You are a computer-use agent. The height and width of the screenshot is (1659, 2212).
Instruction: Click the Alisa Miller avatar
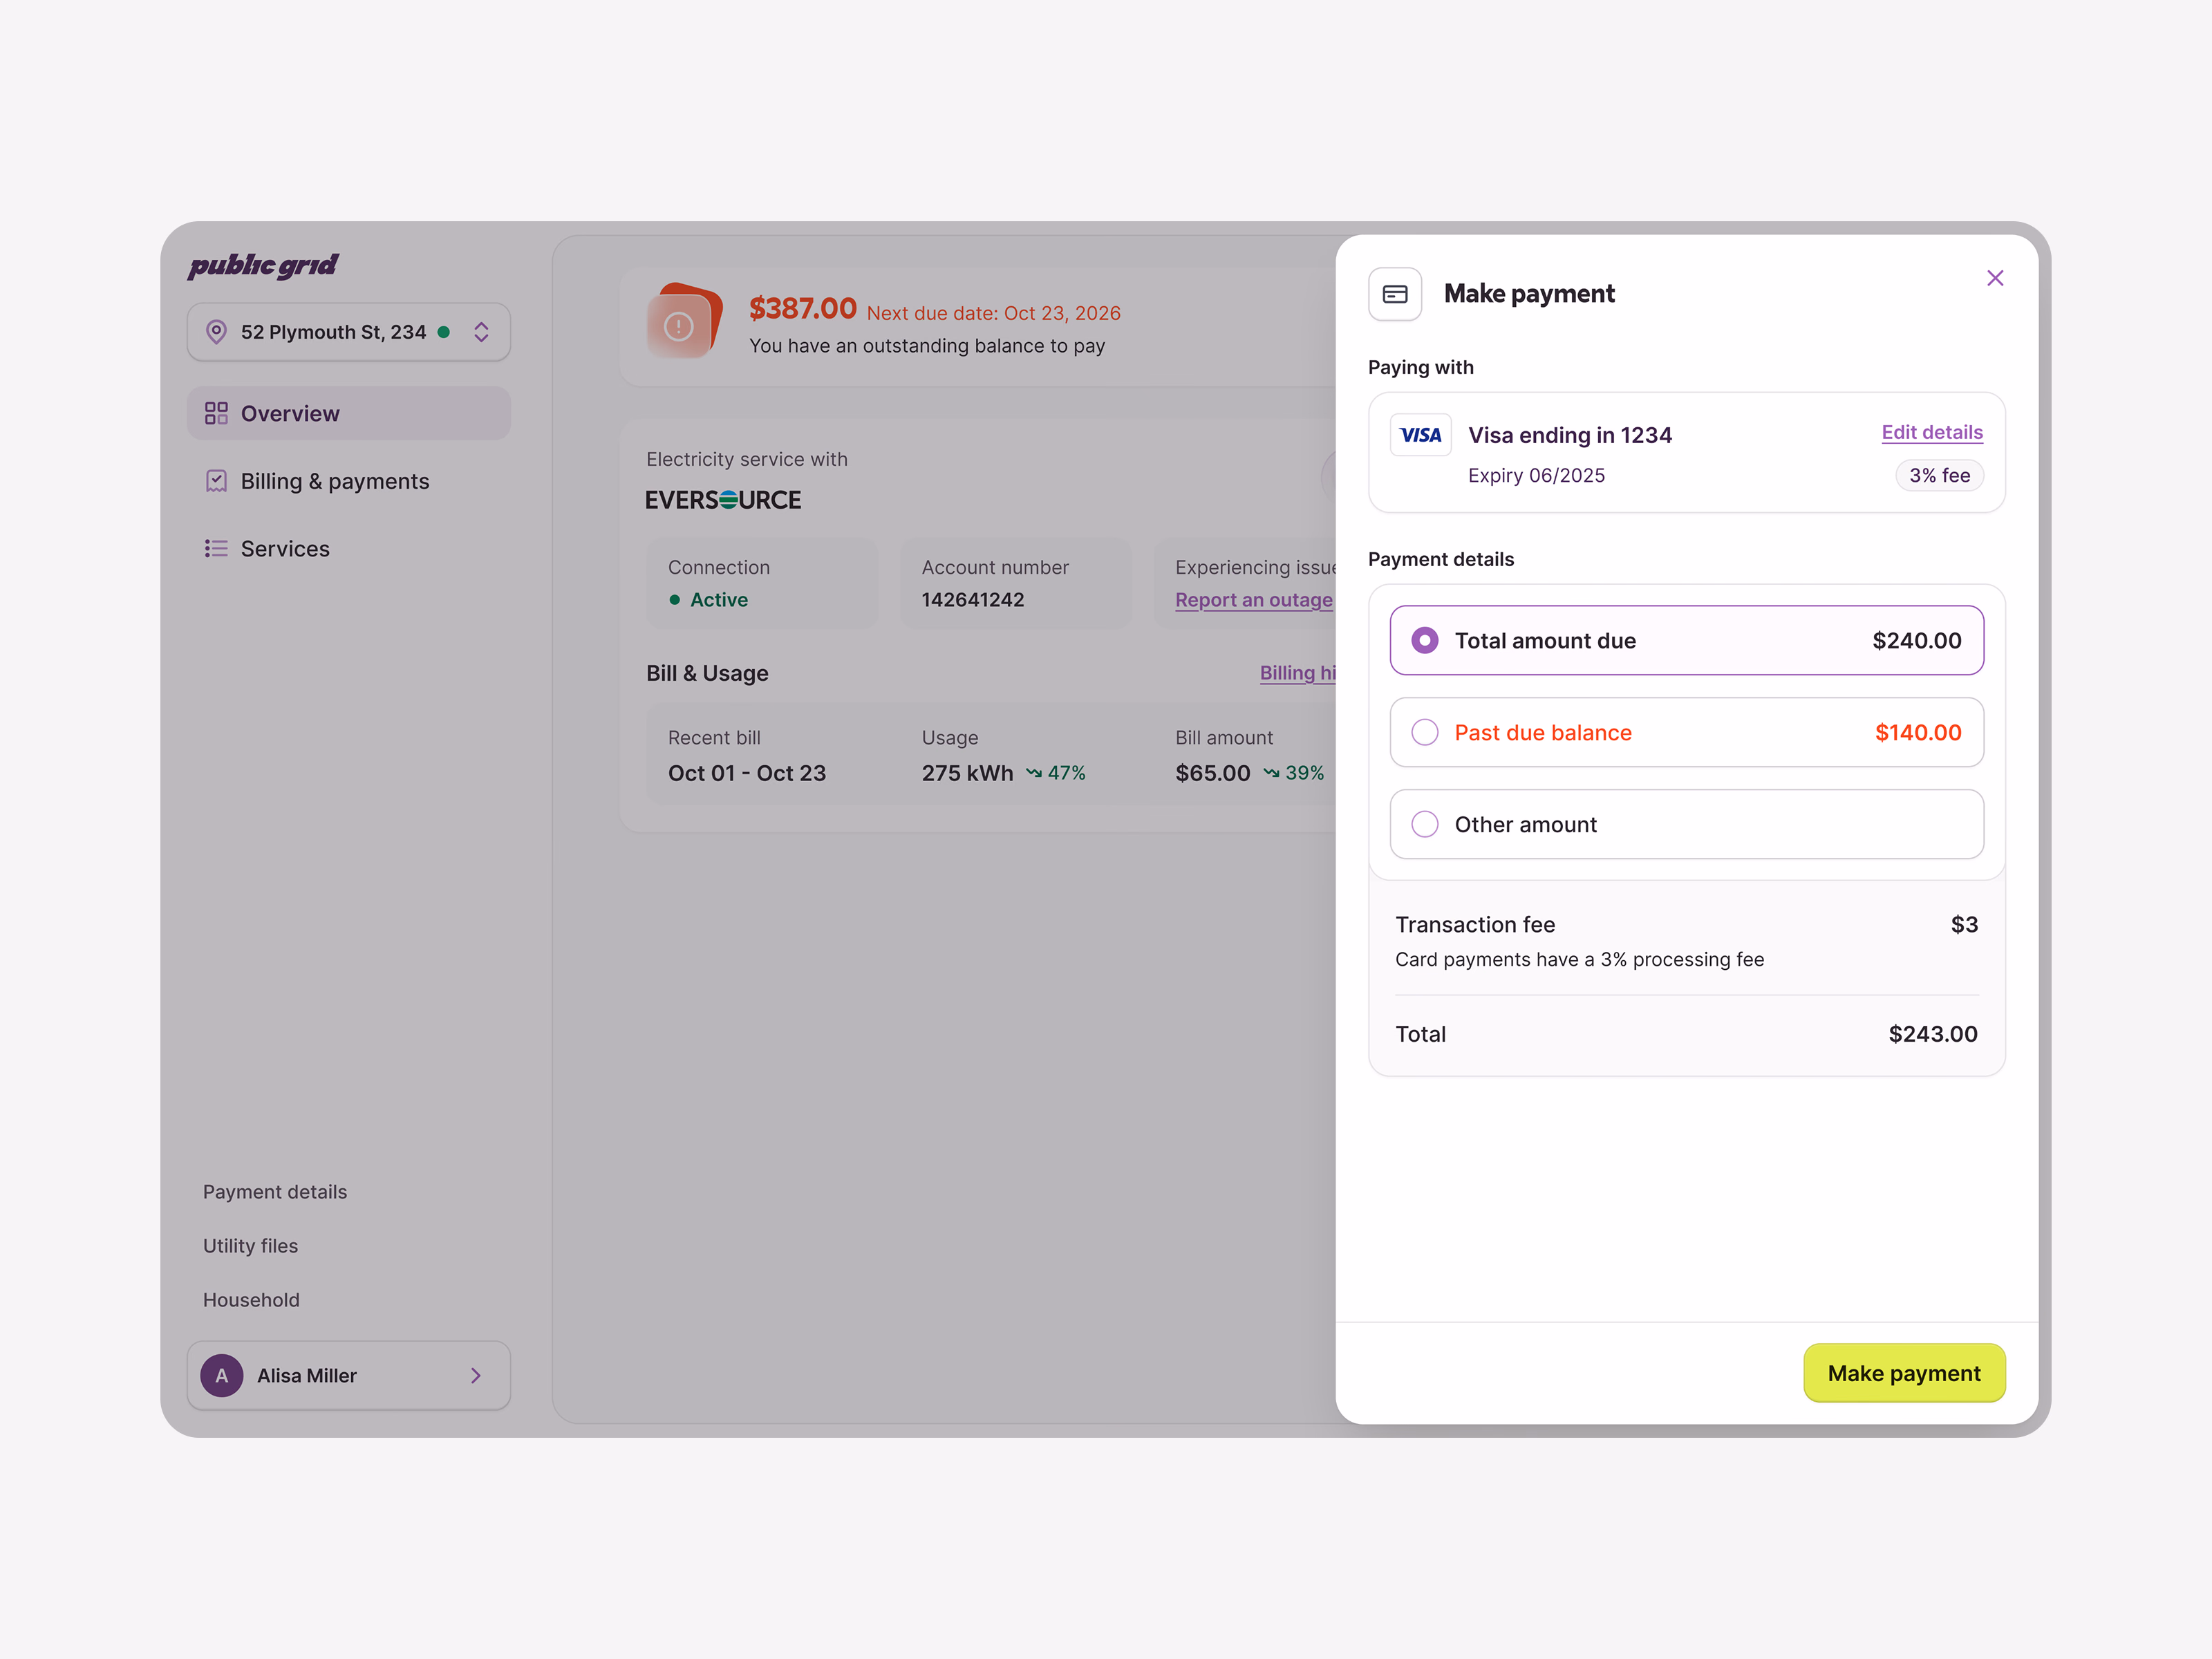tap(222, 1376)
